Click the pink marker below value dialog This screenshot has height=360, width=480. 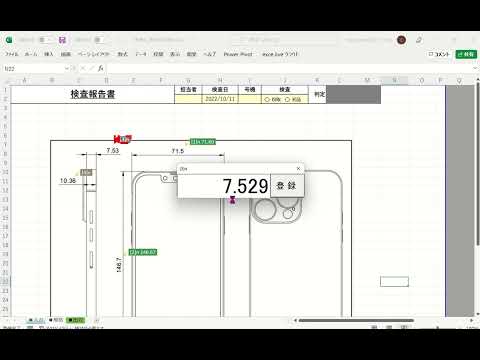233,200
